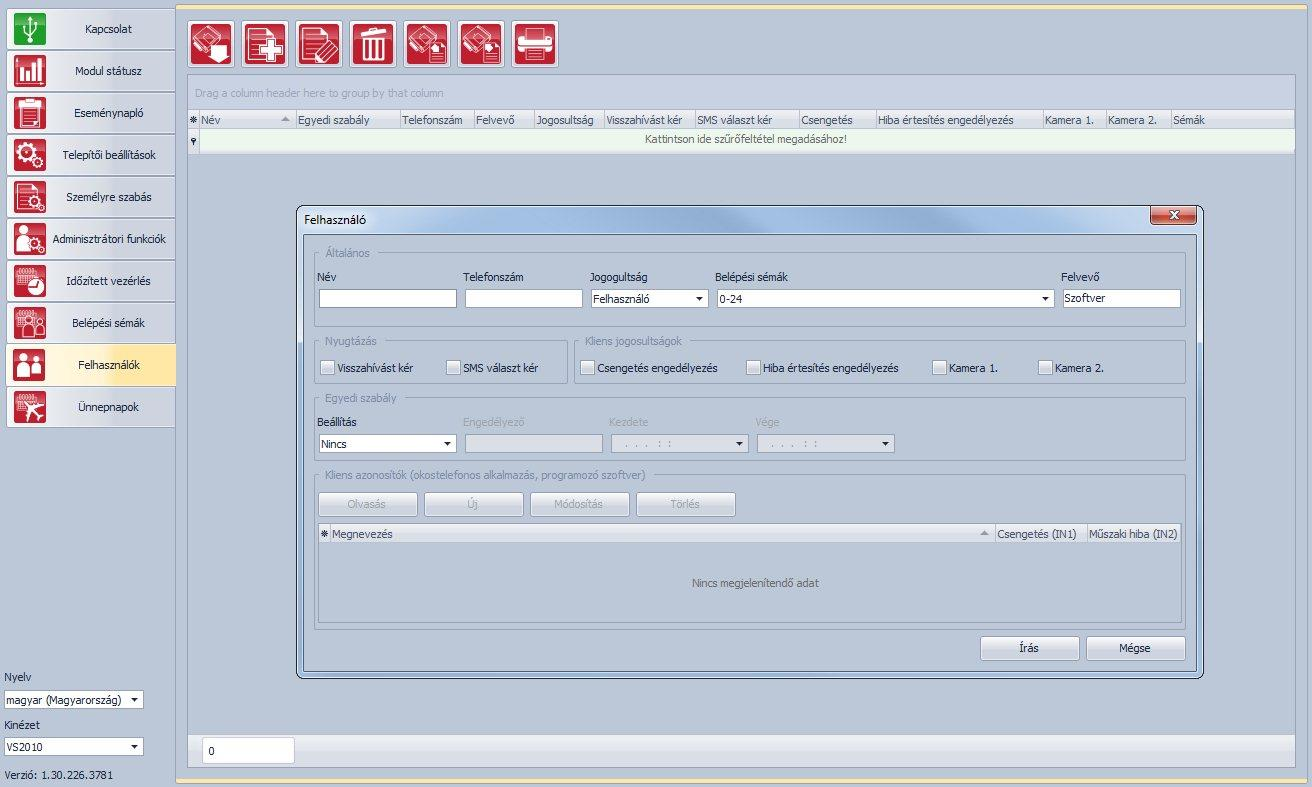Click the Csengetés (IN1) column header

click(x=1040, y=534)
